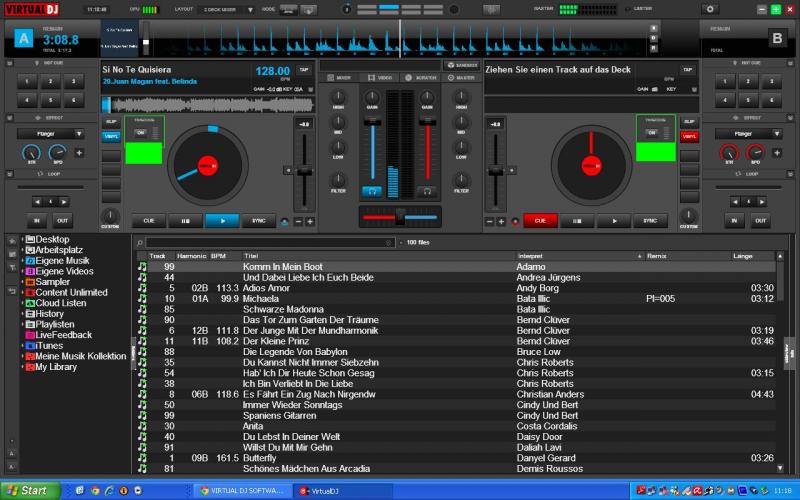Switch to the VIDEO mixer tab
Image resolution: width=800 pixels, height=500 pixels.
(380, 77)
